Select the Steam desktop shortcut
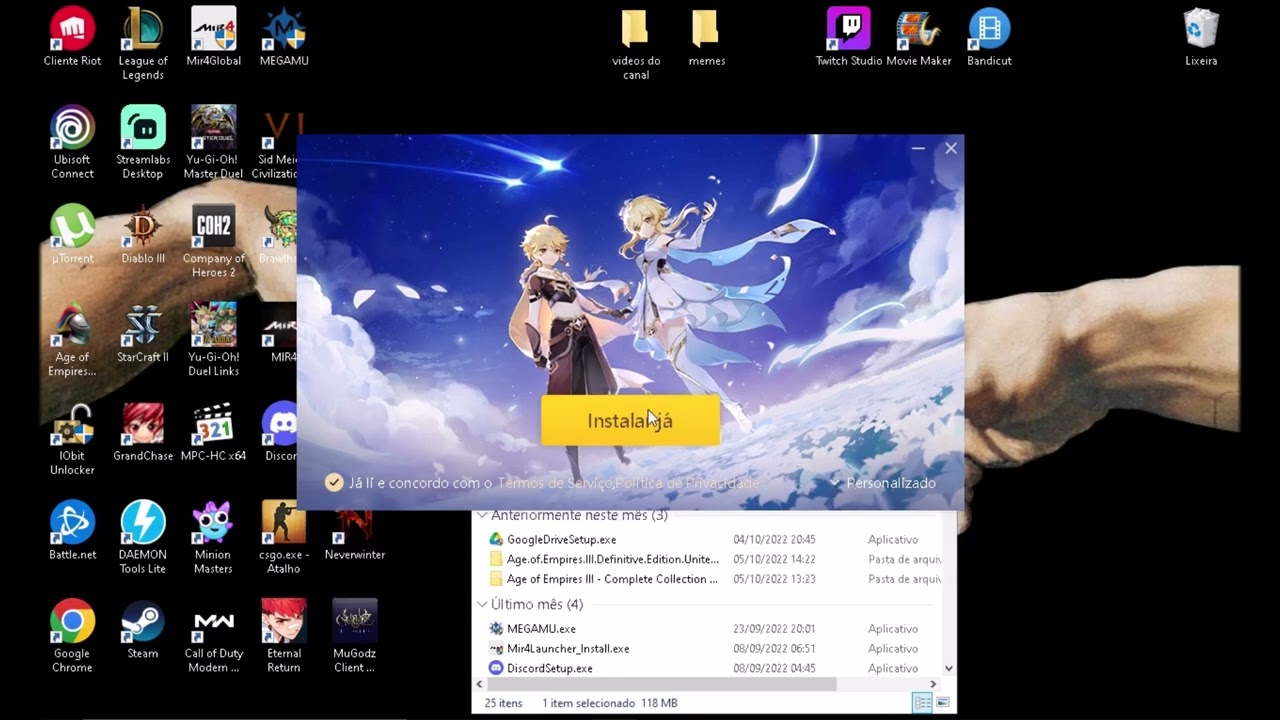Image resolution: width=1280 pixels, height=720 pixels. click(x=143, y=630)
